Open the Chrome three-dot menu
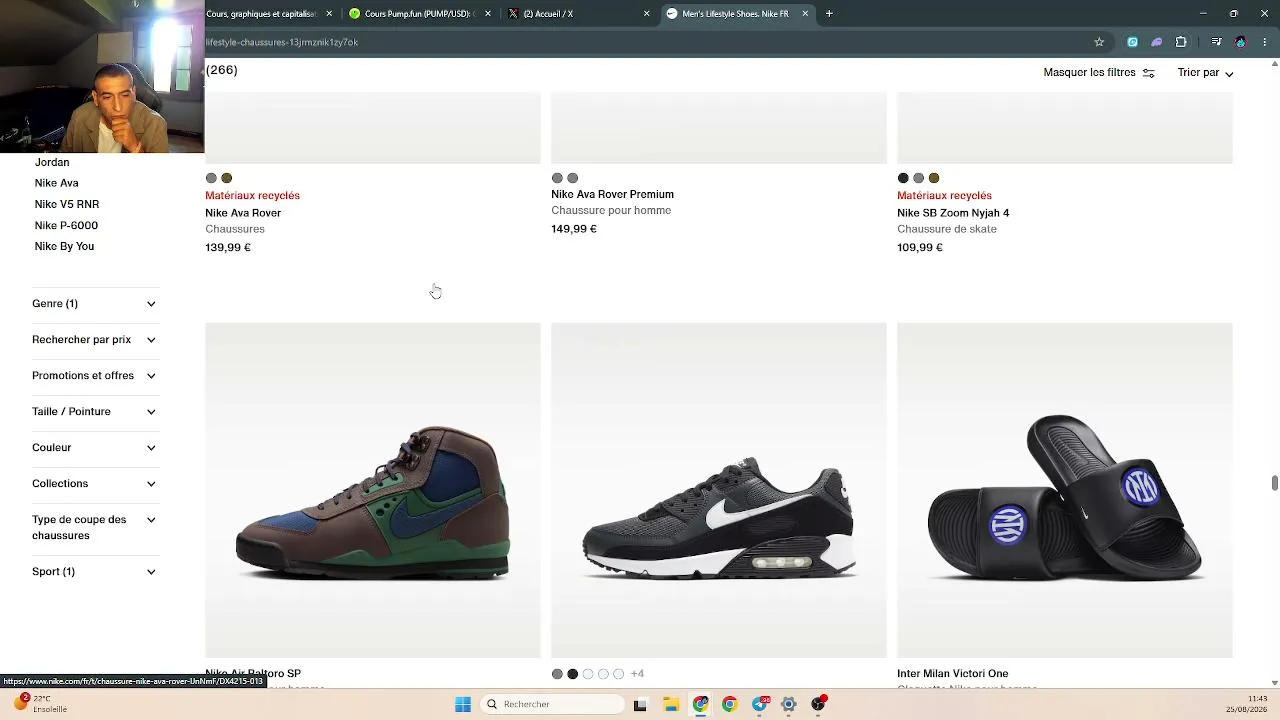The width and height of the screenshot is (1280, 720). pyautogui.click(x=1265, y=42)
